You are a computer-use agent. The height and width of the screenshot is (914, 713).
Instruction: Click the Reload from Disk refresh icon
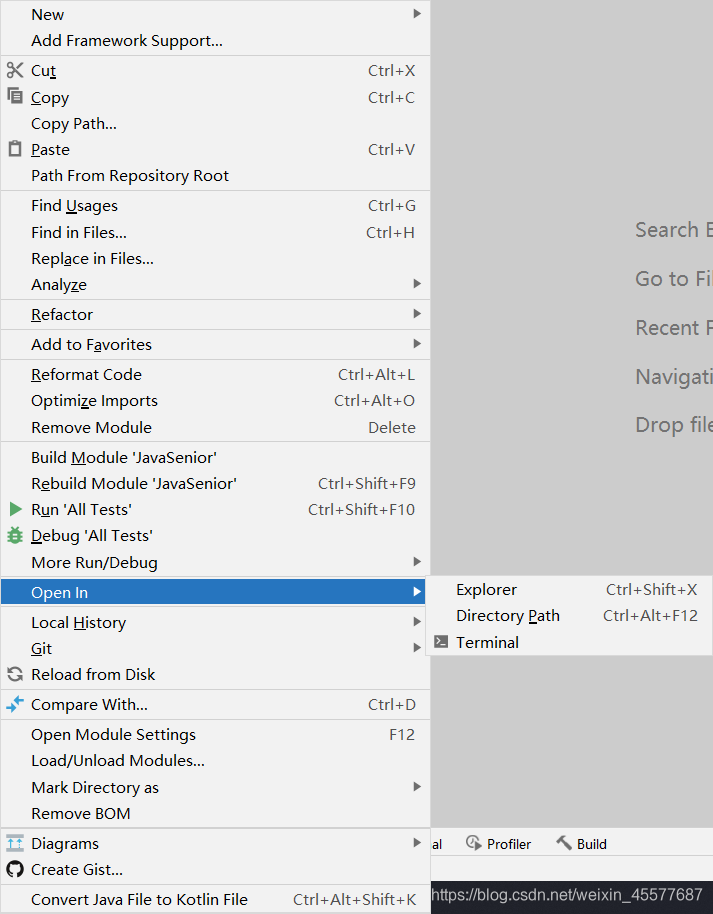(14, 674)
